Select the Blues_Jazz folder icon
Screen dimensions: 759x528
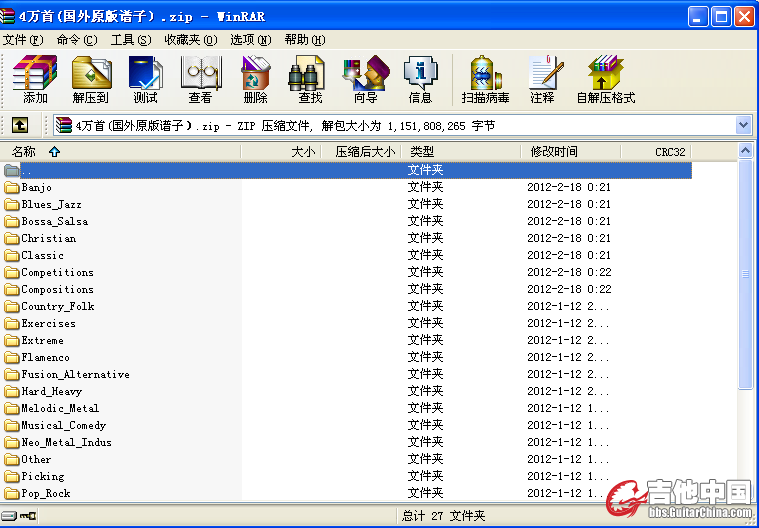coord(12,205)
